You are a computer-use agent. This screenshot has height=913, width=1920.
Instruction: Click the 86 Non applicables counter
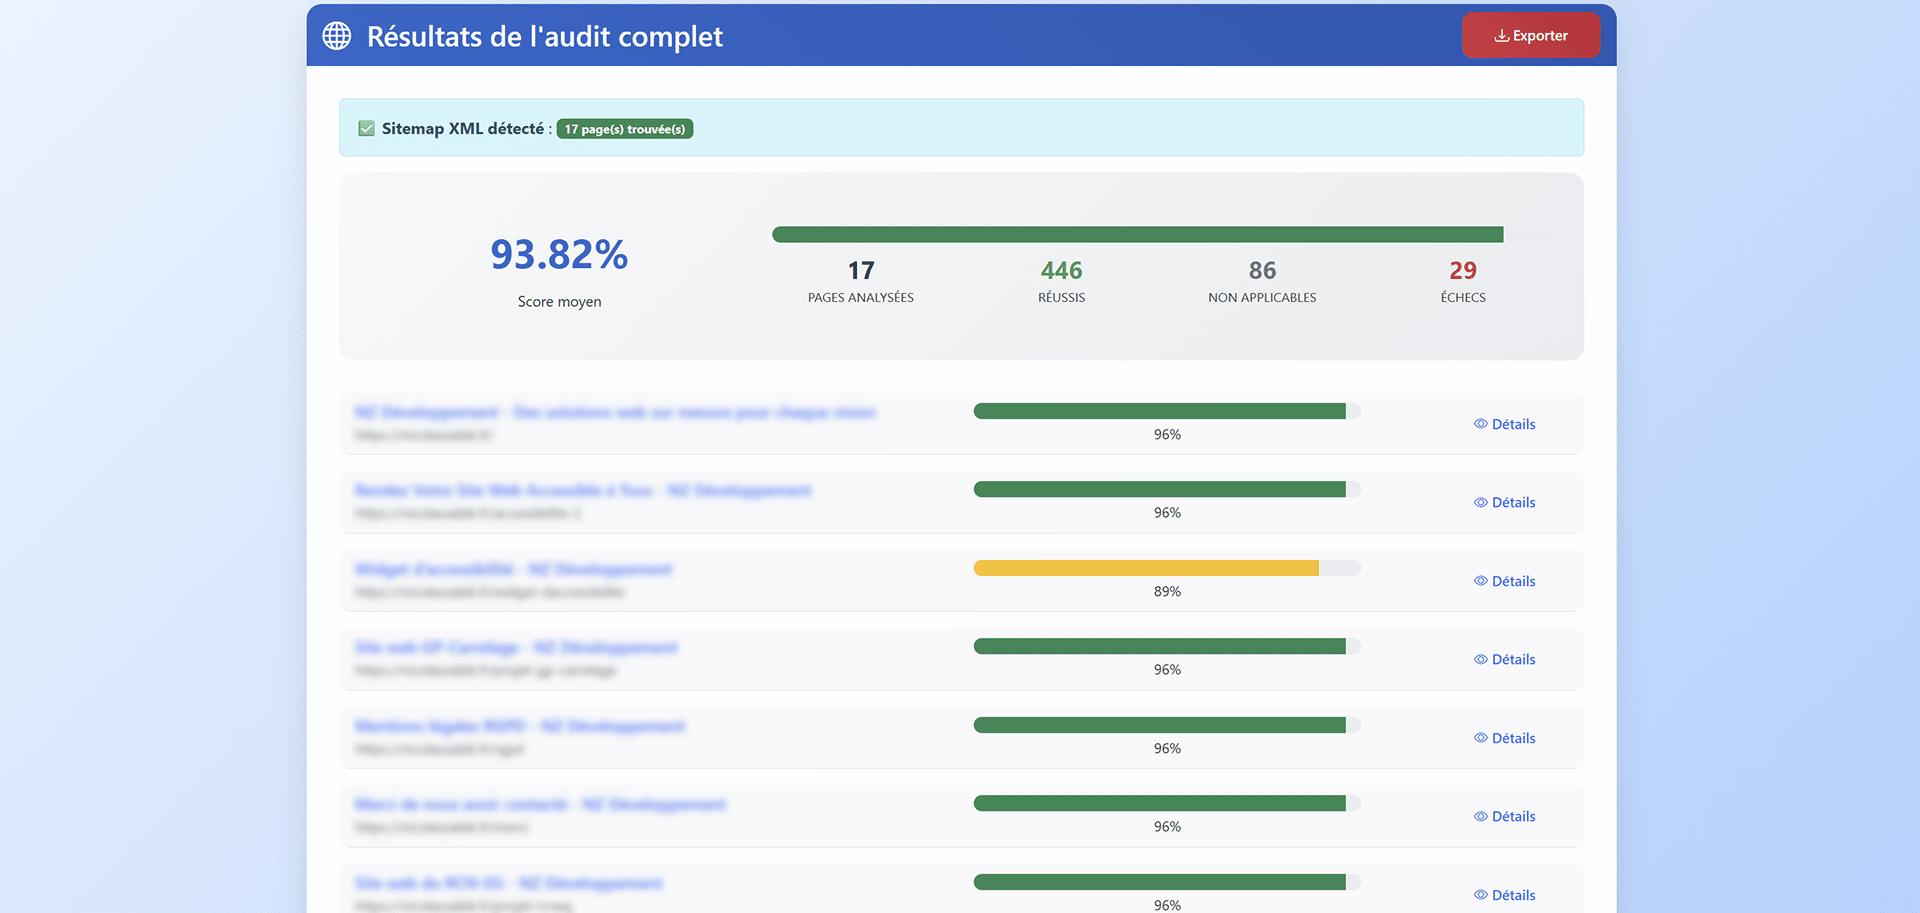[x=1262, y=271]
